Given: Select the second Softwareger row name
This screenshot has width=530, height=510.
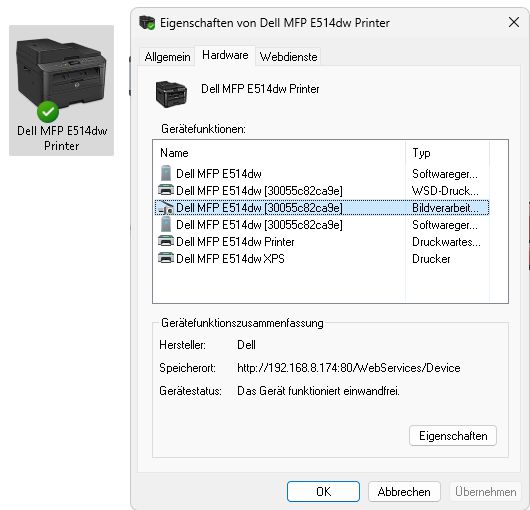Looking at the screenshot, I should 259,225.
